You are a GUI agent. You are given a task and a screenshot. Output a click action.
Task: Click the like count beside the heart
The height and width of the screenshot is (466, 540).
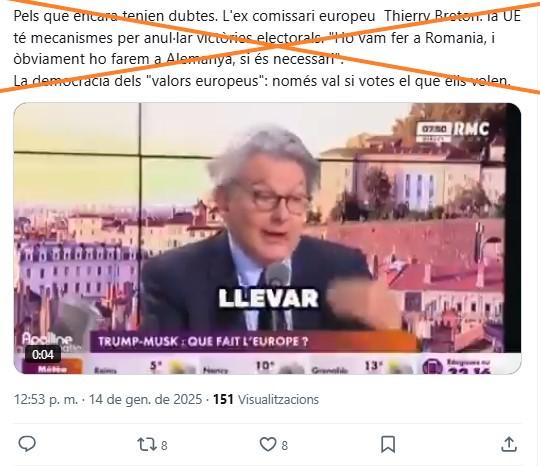pyautogui.click(x=284, y=445)
